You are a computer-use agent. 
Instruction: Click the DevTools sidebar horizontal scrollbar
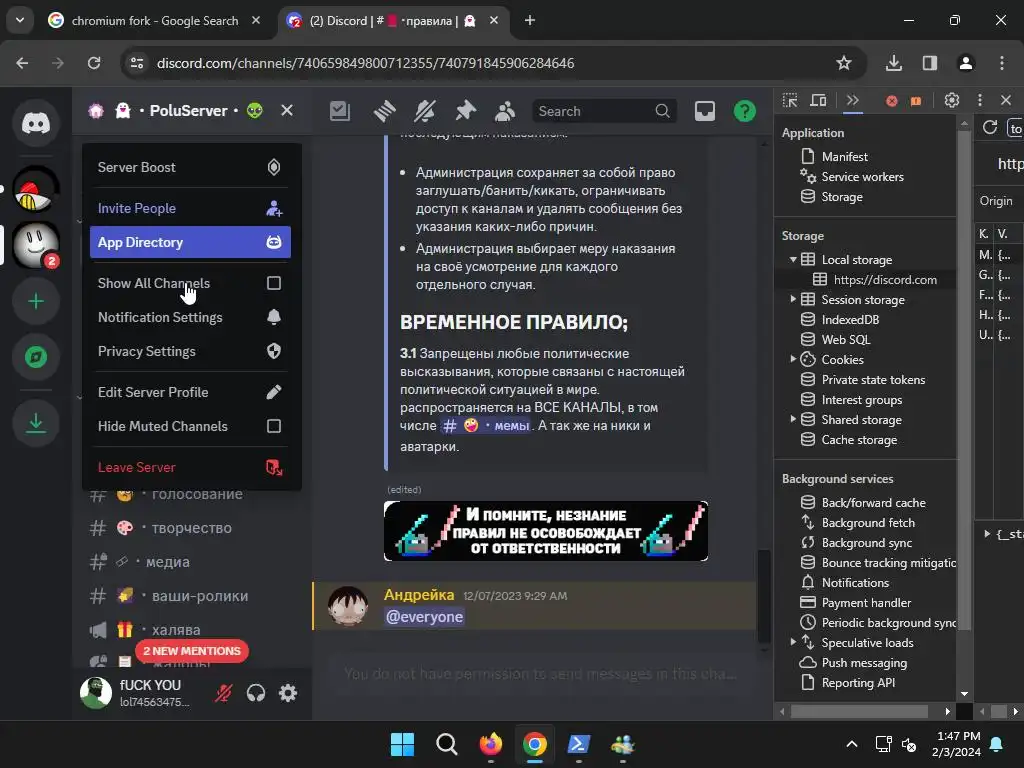point(859,711)
